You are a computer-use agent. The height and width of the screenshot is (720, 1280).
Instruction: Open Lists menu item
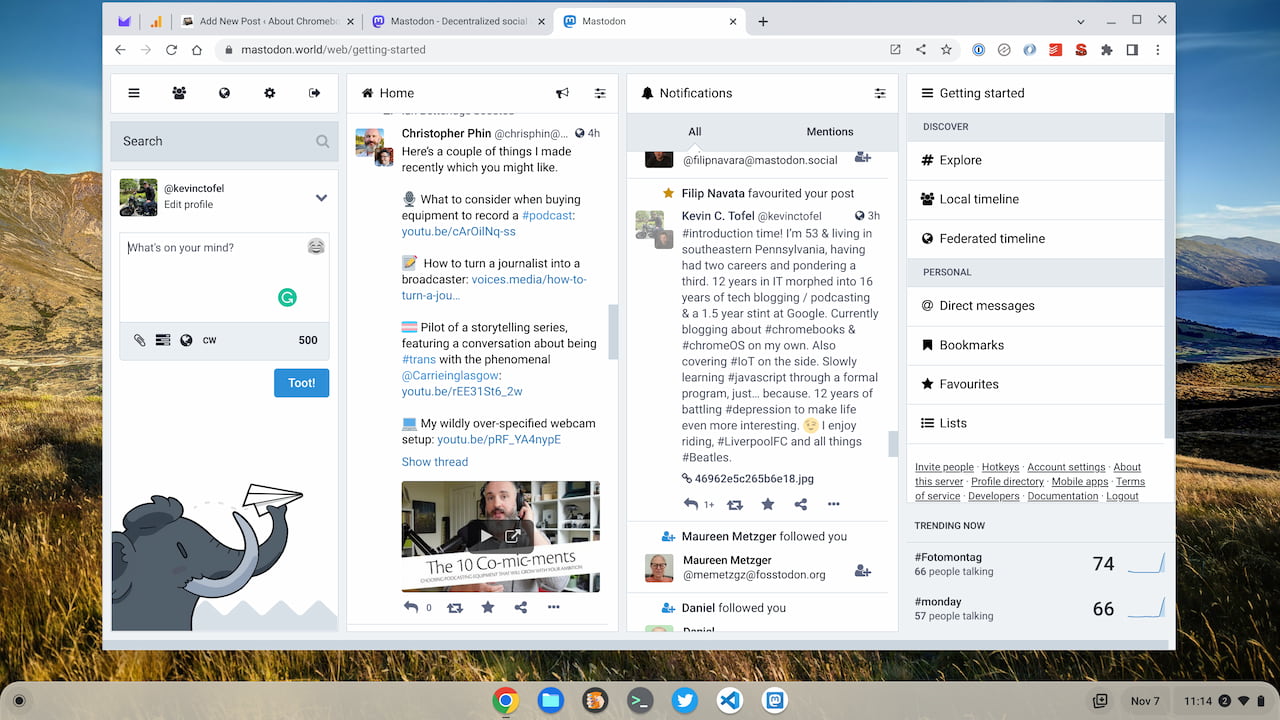(1036, 423)
